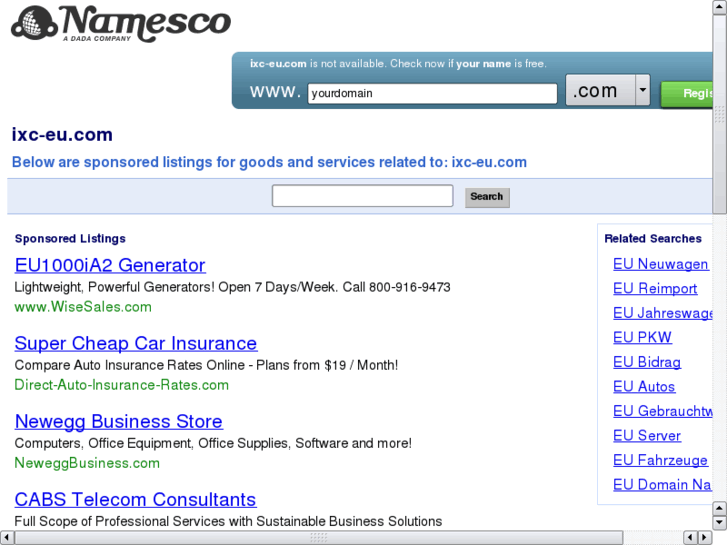
Task: Open the EU1000iA2 Generator link
Action: tap(110, 265)
